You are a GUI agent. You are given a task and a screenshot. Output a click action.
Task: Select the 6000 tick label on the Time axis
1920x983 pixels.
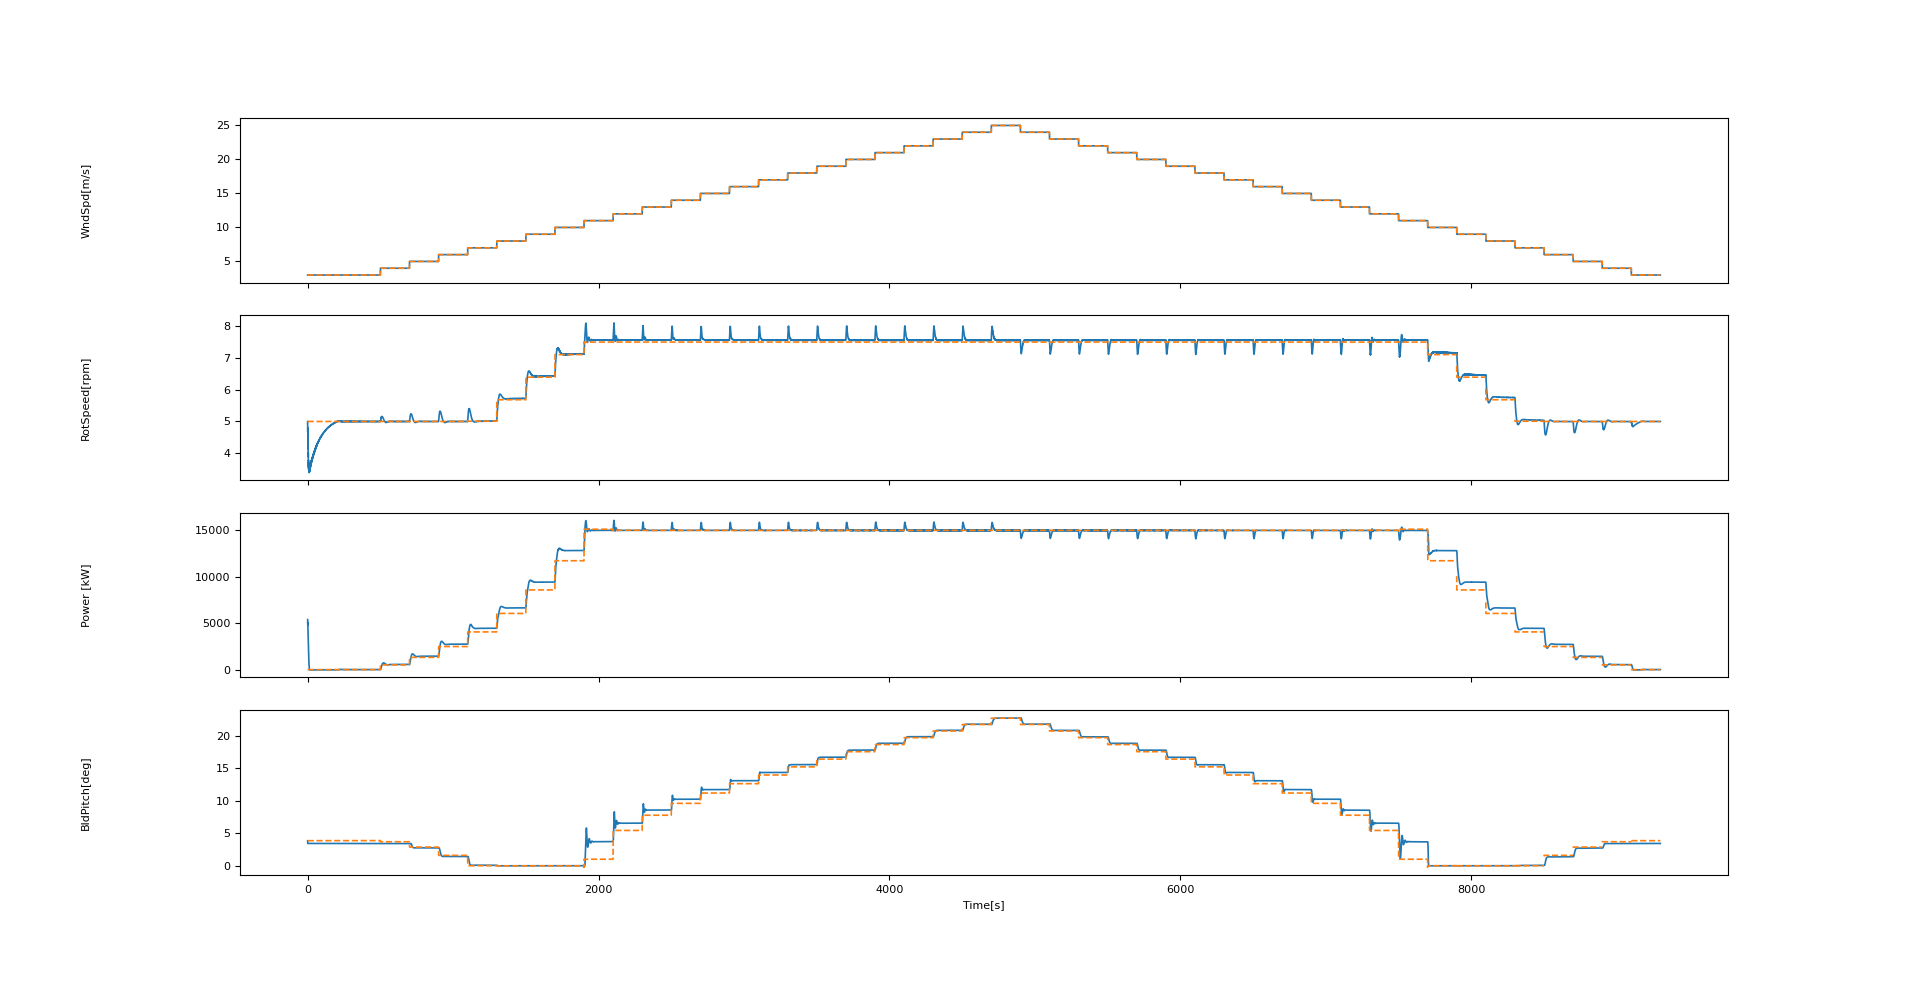1180,886
